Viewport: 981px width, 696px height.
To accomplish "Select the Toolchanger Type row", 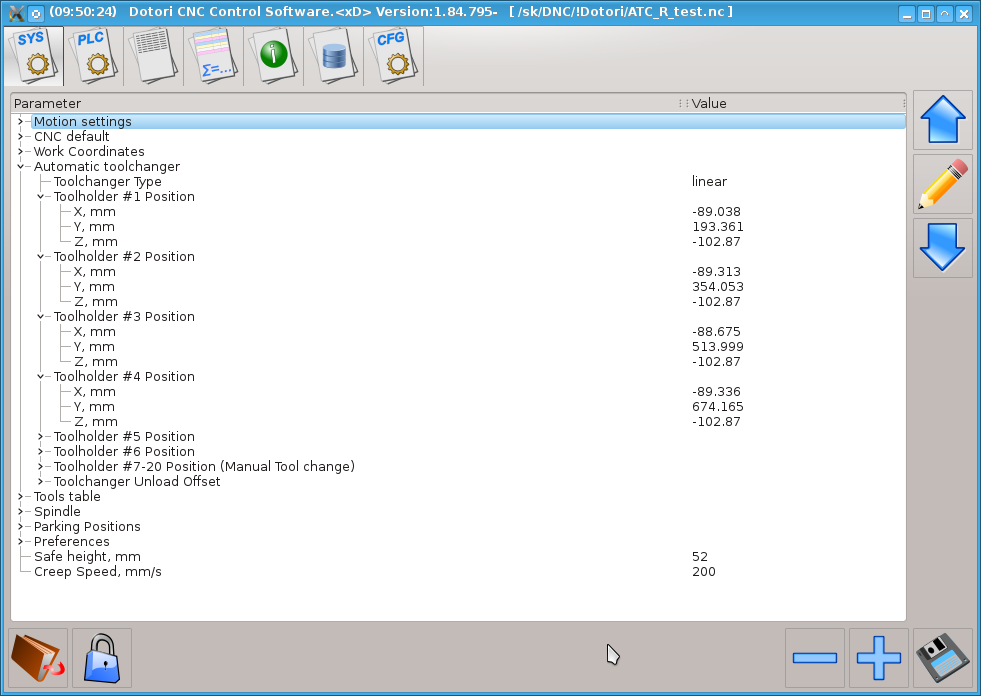I will [x=459, y=182].
